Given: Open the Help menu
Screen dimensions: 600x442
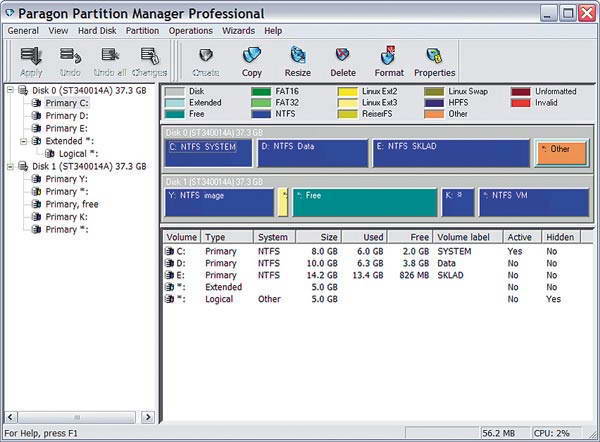Looking at the screenshot, I should click(273, 31).
